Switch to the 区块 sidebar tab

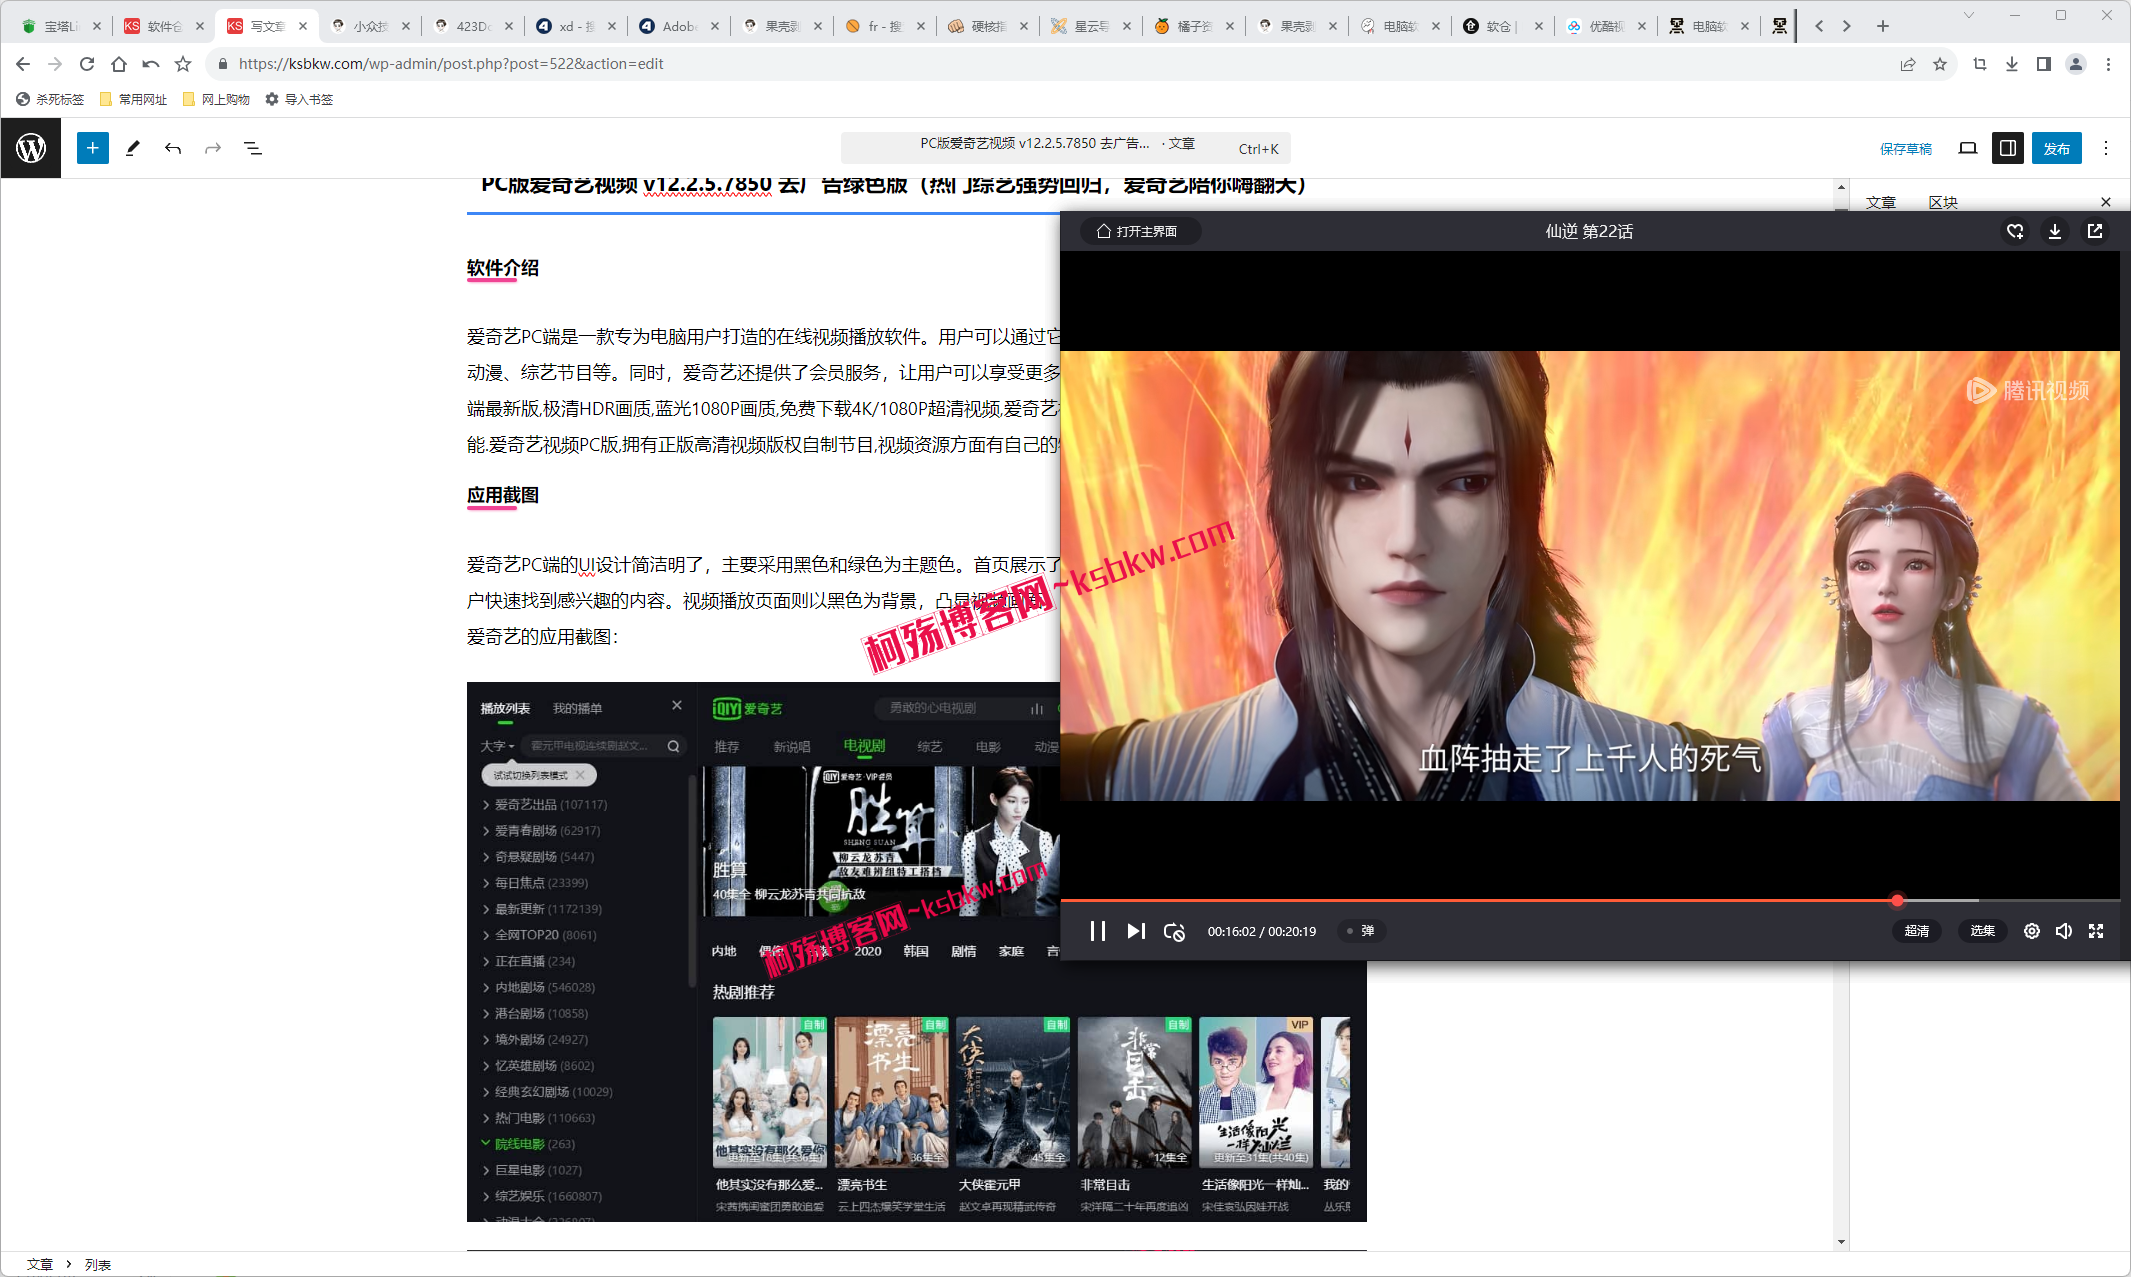(1943, 202)
